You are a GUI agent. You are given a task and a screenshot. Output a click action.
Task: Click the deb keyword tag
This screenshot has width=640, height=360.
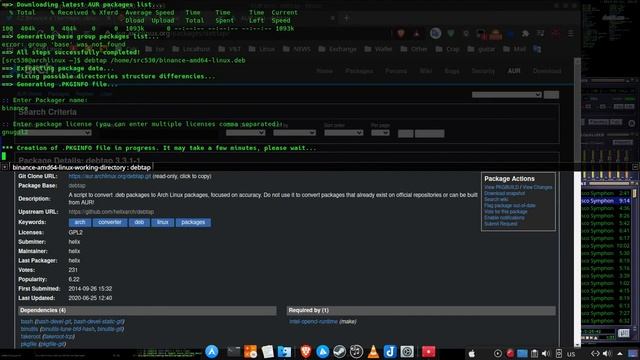(139, 222)
